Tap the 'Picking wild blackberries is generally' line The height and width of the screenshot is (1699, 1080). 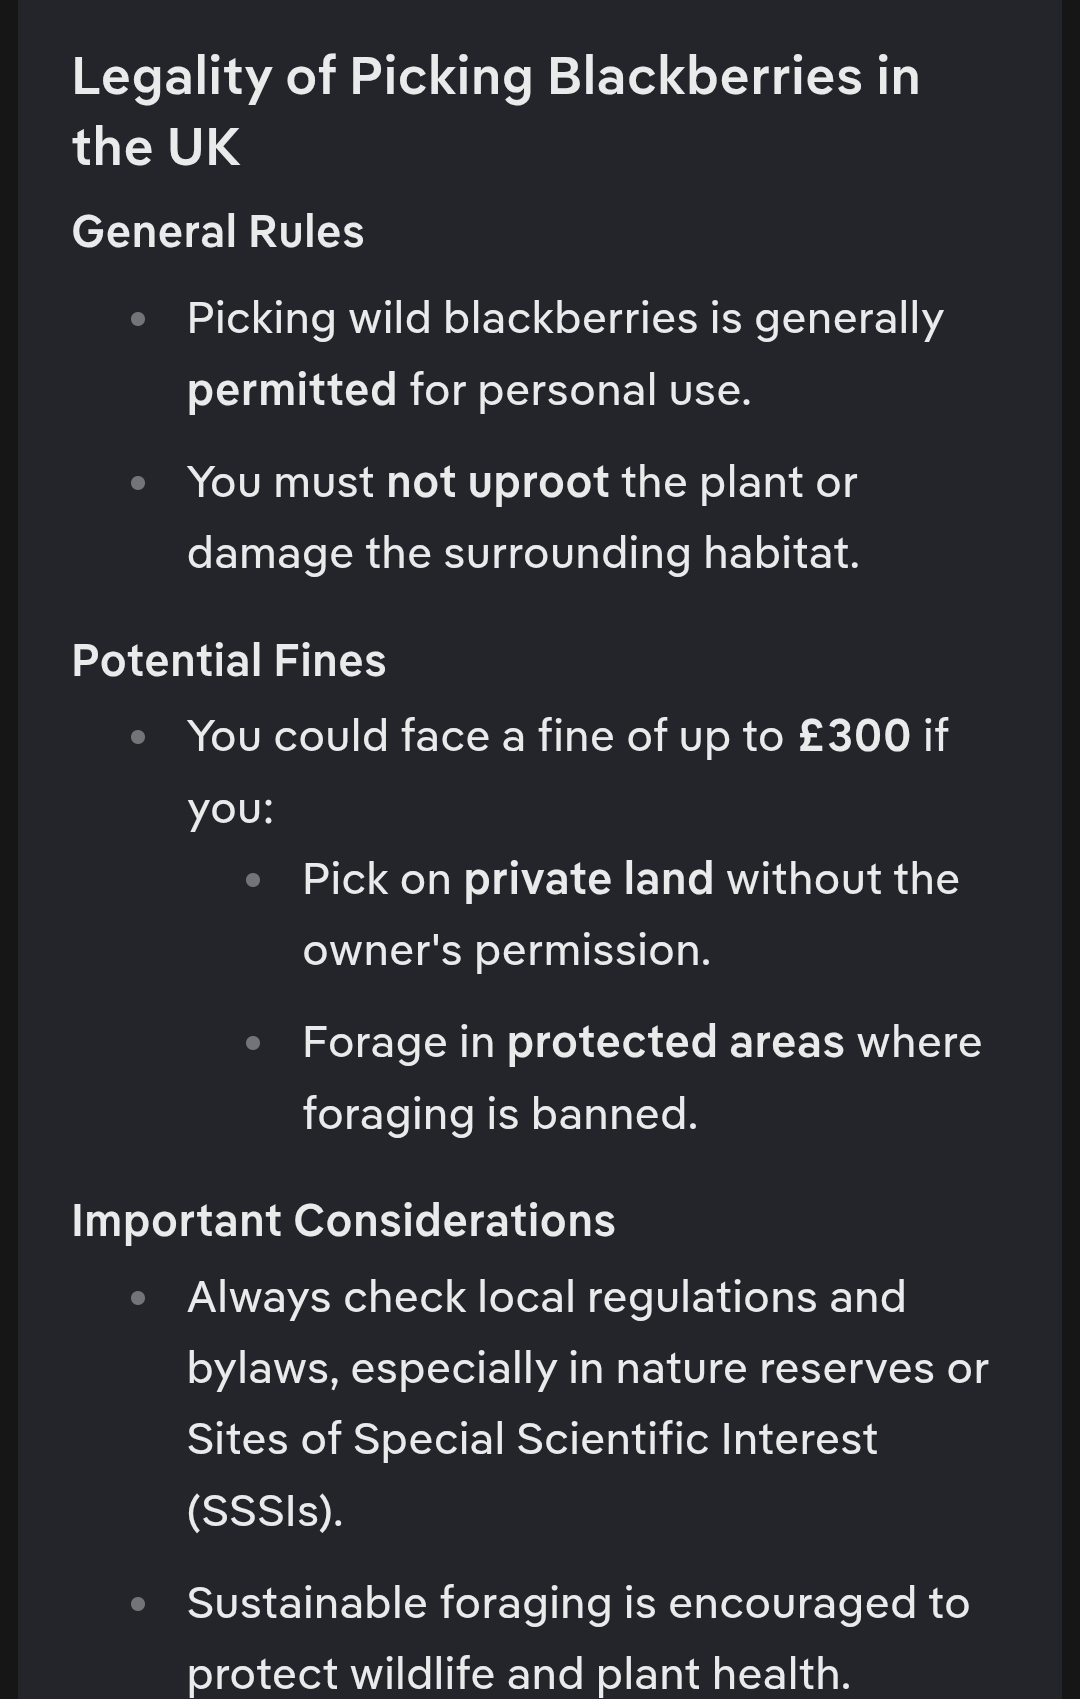[565, 319]
